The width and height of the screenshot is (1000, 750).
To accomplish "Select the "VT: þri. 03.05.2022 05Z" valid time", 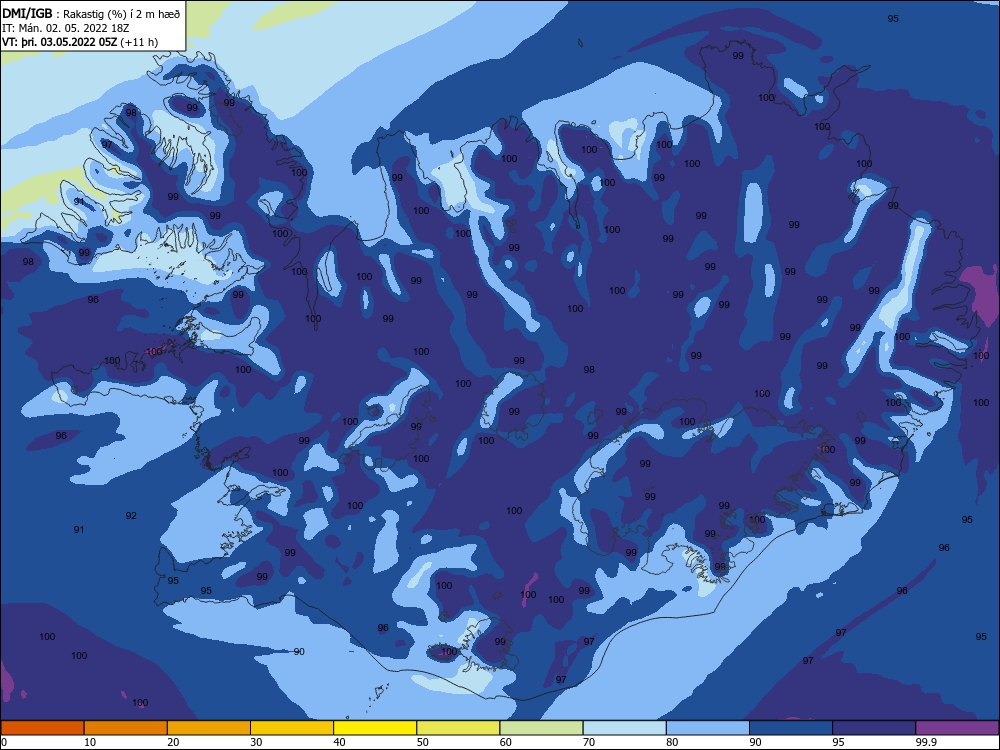I will coord(59,42).
